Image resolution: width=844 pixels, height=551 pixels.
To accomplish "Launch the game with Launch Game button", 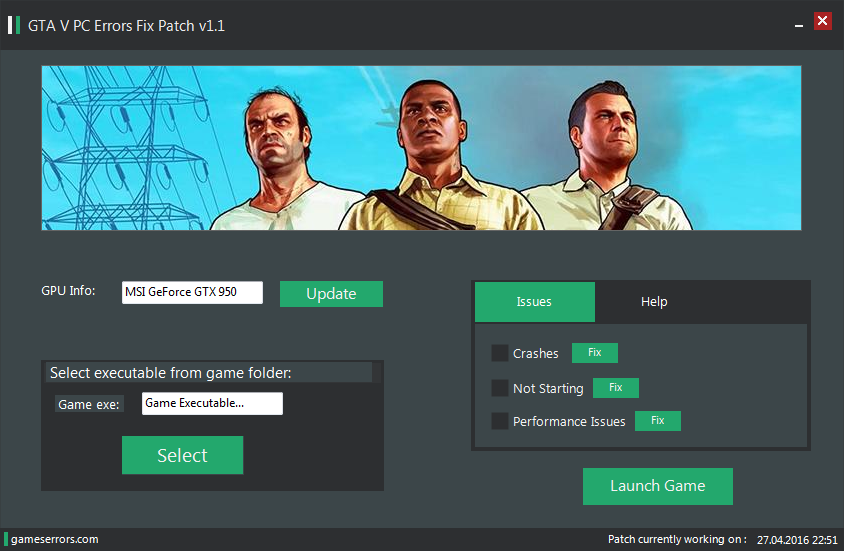I will point(658,486).
